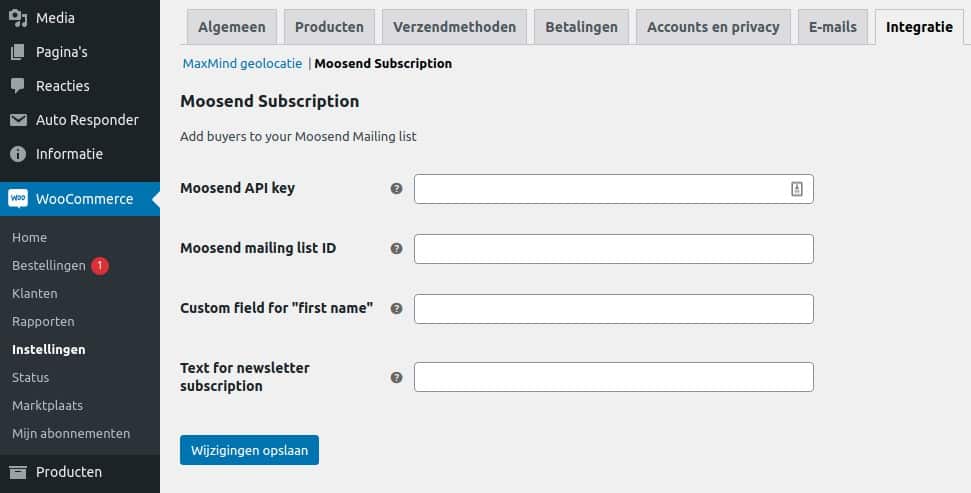Click password manager icon inside API key field
The height and width of the screenshot is (493, 971).
796,189
